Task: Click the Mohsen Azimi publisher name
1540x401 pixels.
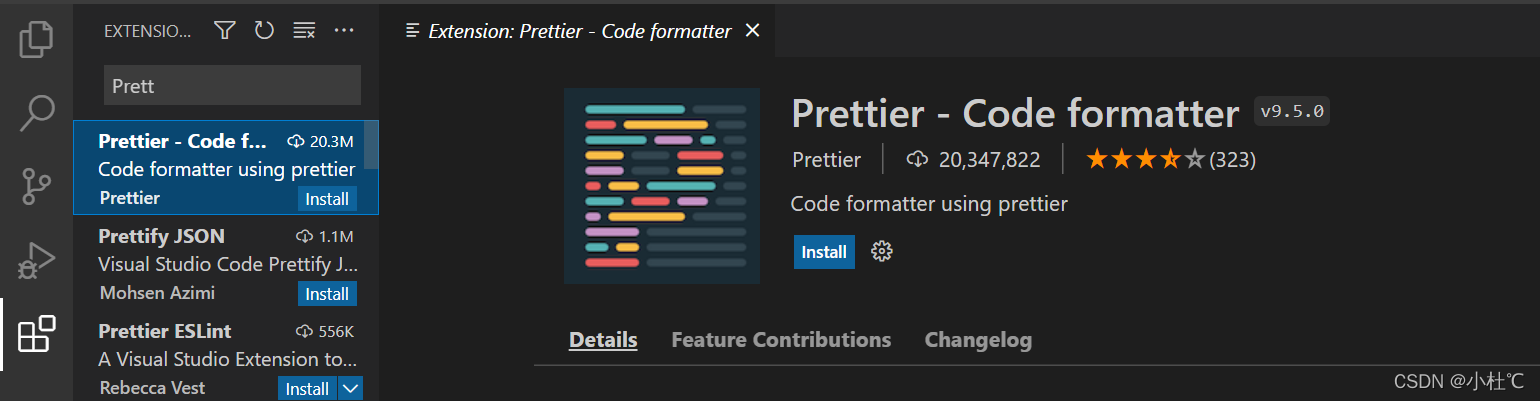Action: pos(157,293)
